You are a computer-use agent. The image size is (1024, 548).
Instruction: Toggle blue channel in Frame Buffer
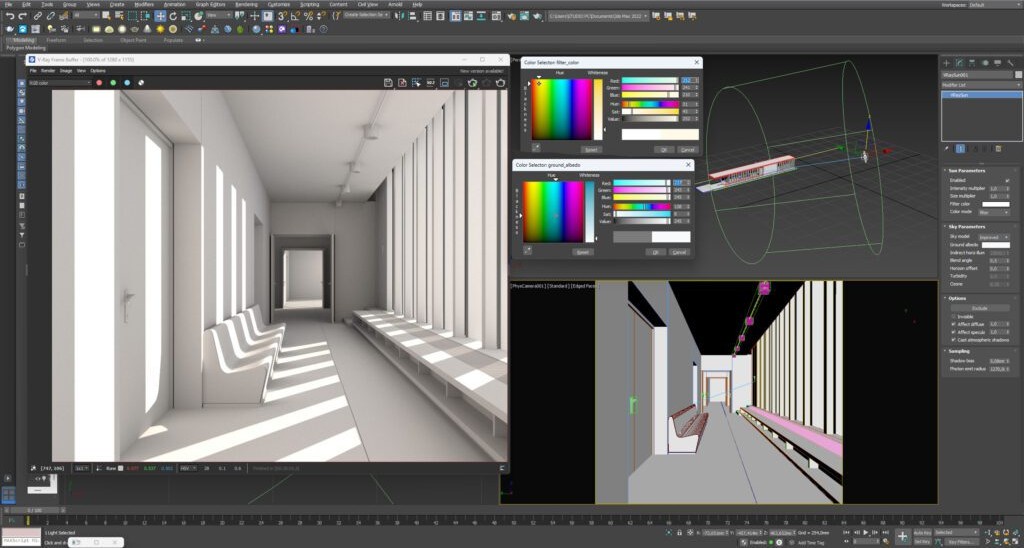127,83
